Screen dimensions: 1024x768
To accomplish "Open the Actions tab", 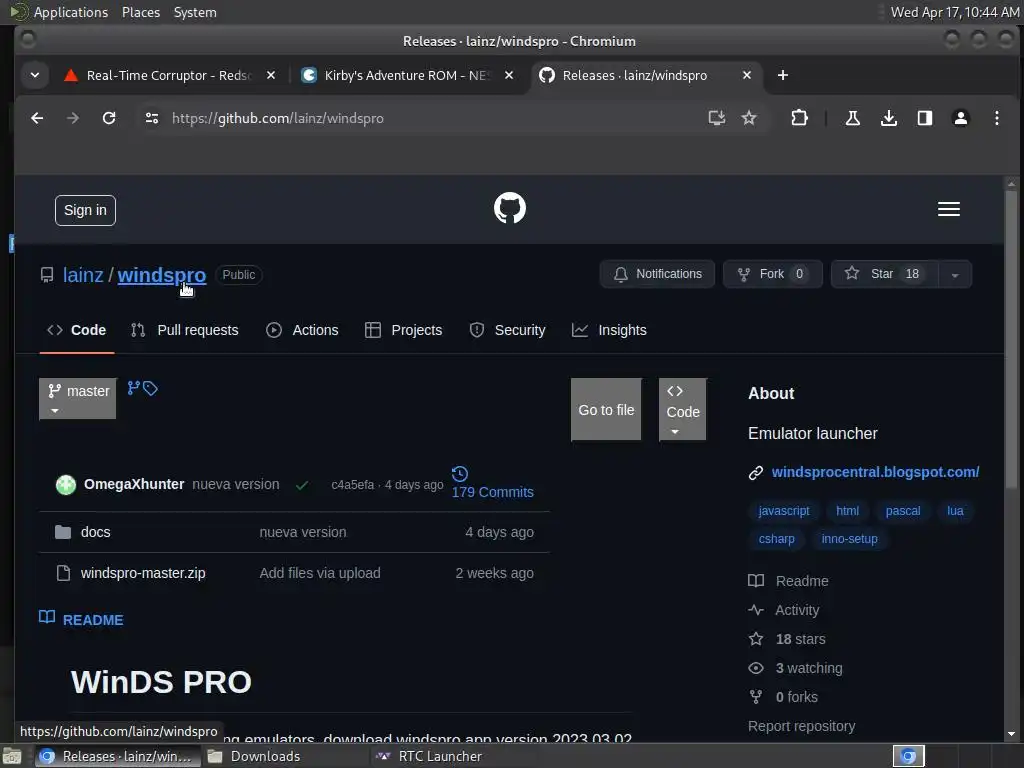I will (302, 330).
